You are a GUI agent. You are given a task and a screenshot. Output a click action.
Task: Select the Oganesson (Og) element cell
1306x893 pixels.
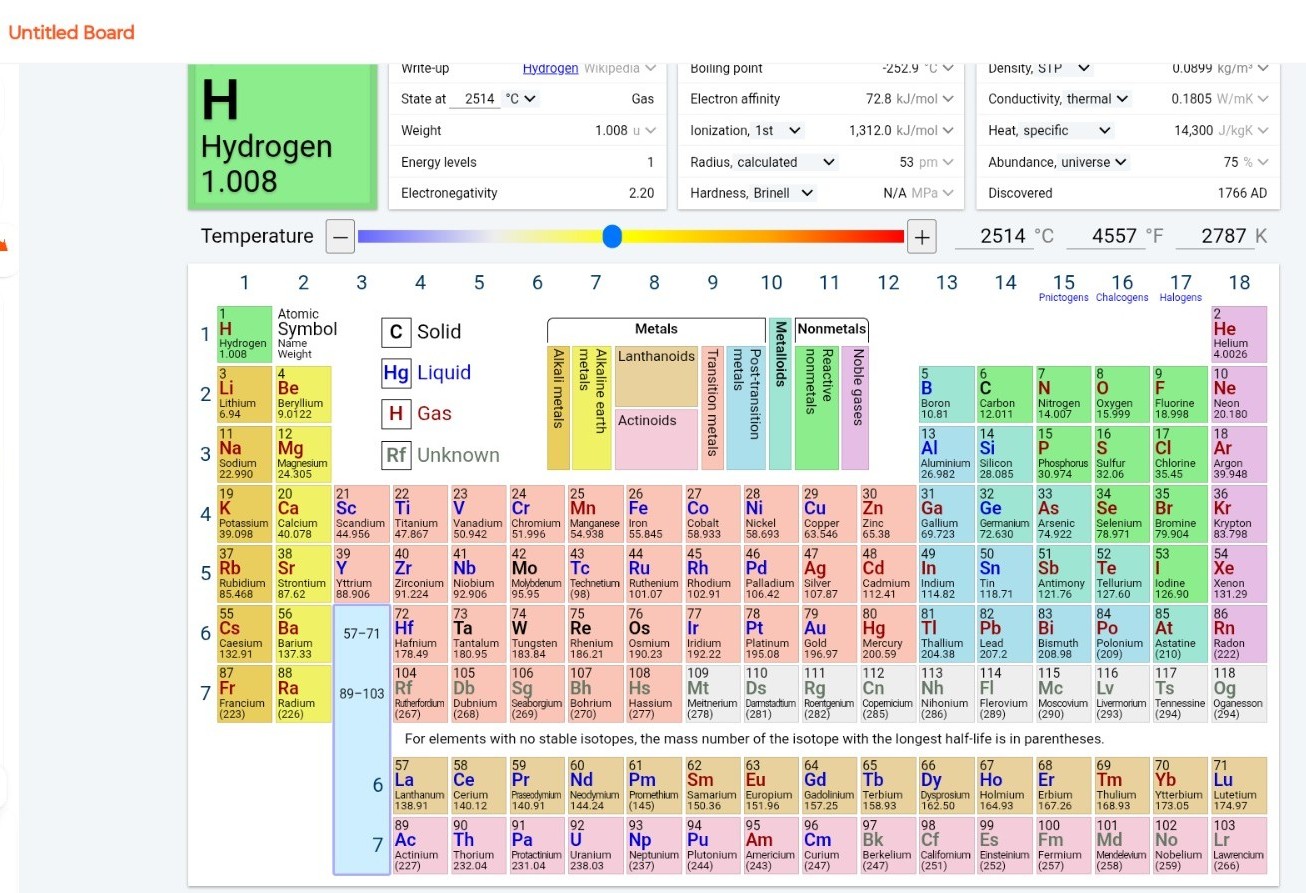point(1239,694)
